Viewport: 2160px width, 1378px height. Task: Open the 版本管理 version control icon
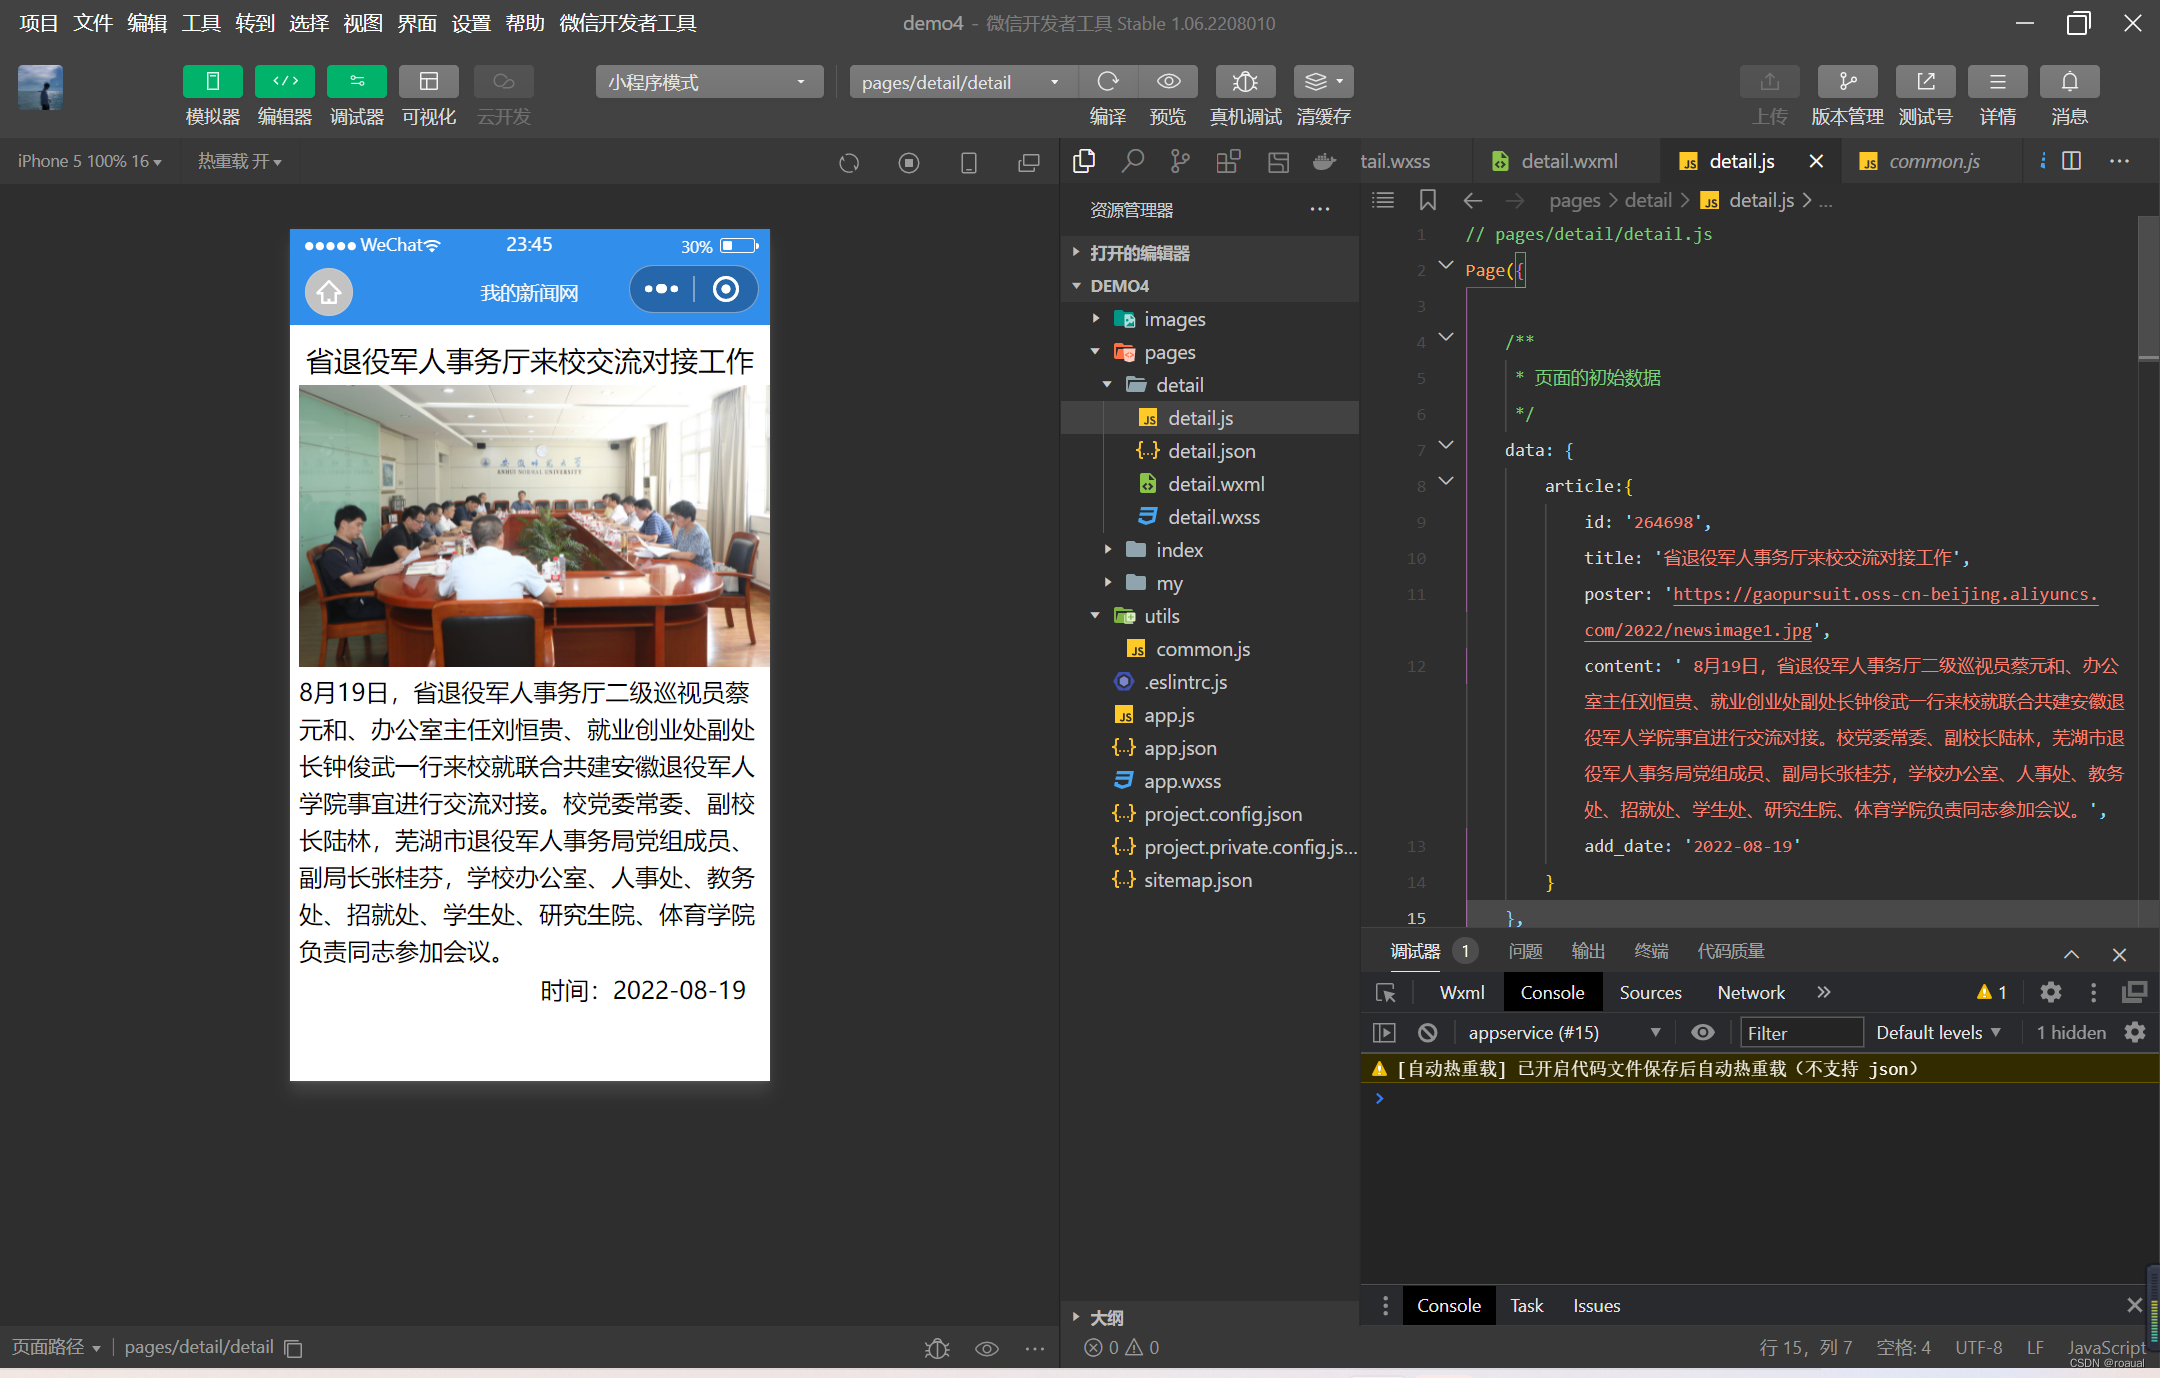(1846, 82)
